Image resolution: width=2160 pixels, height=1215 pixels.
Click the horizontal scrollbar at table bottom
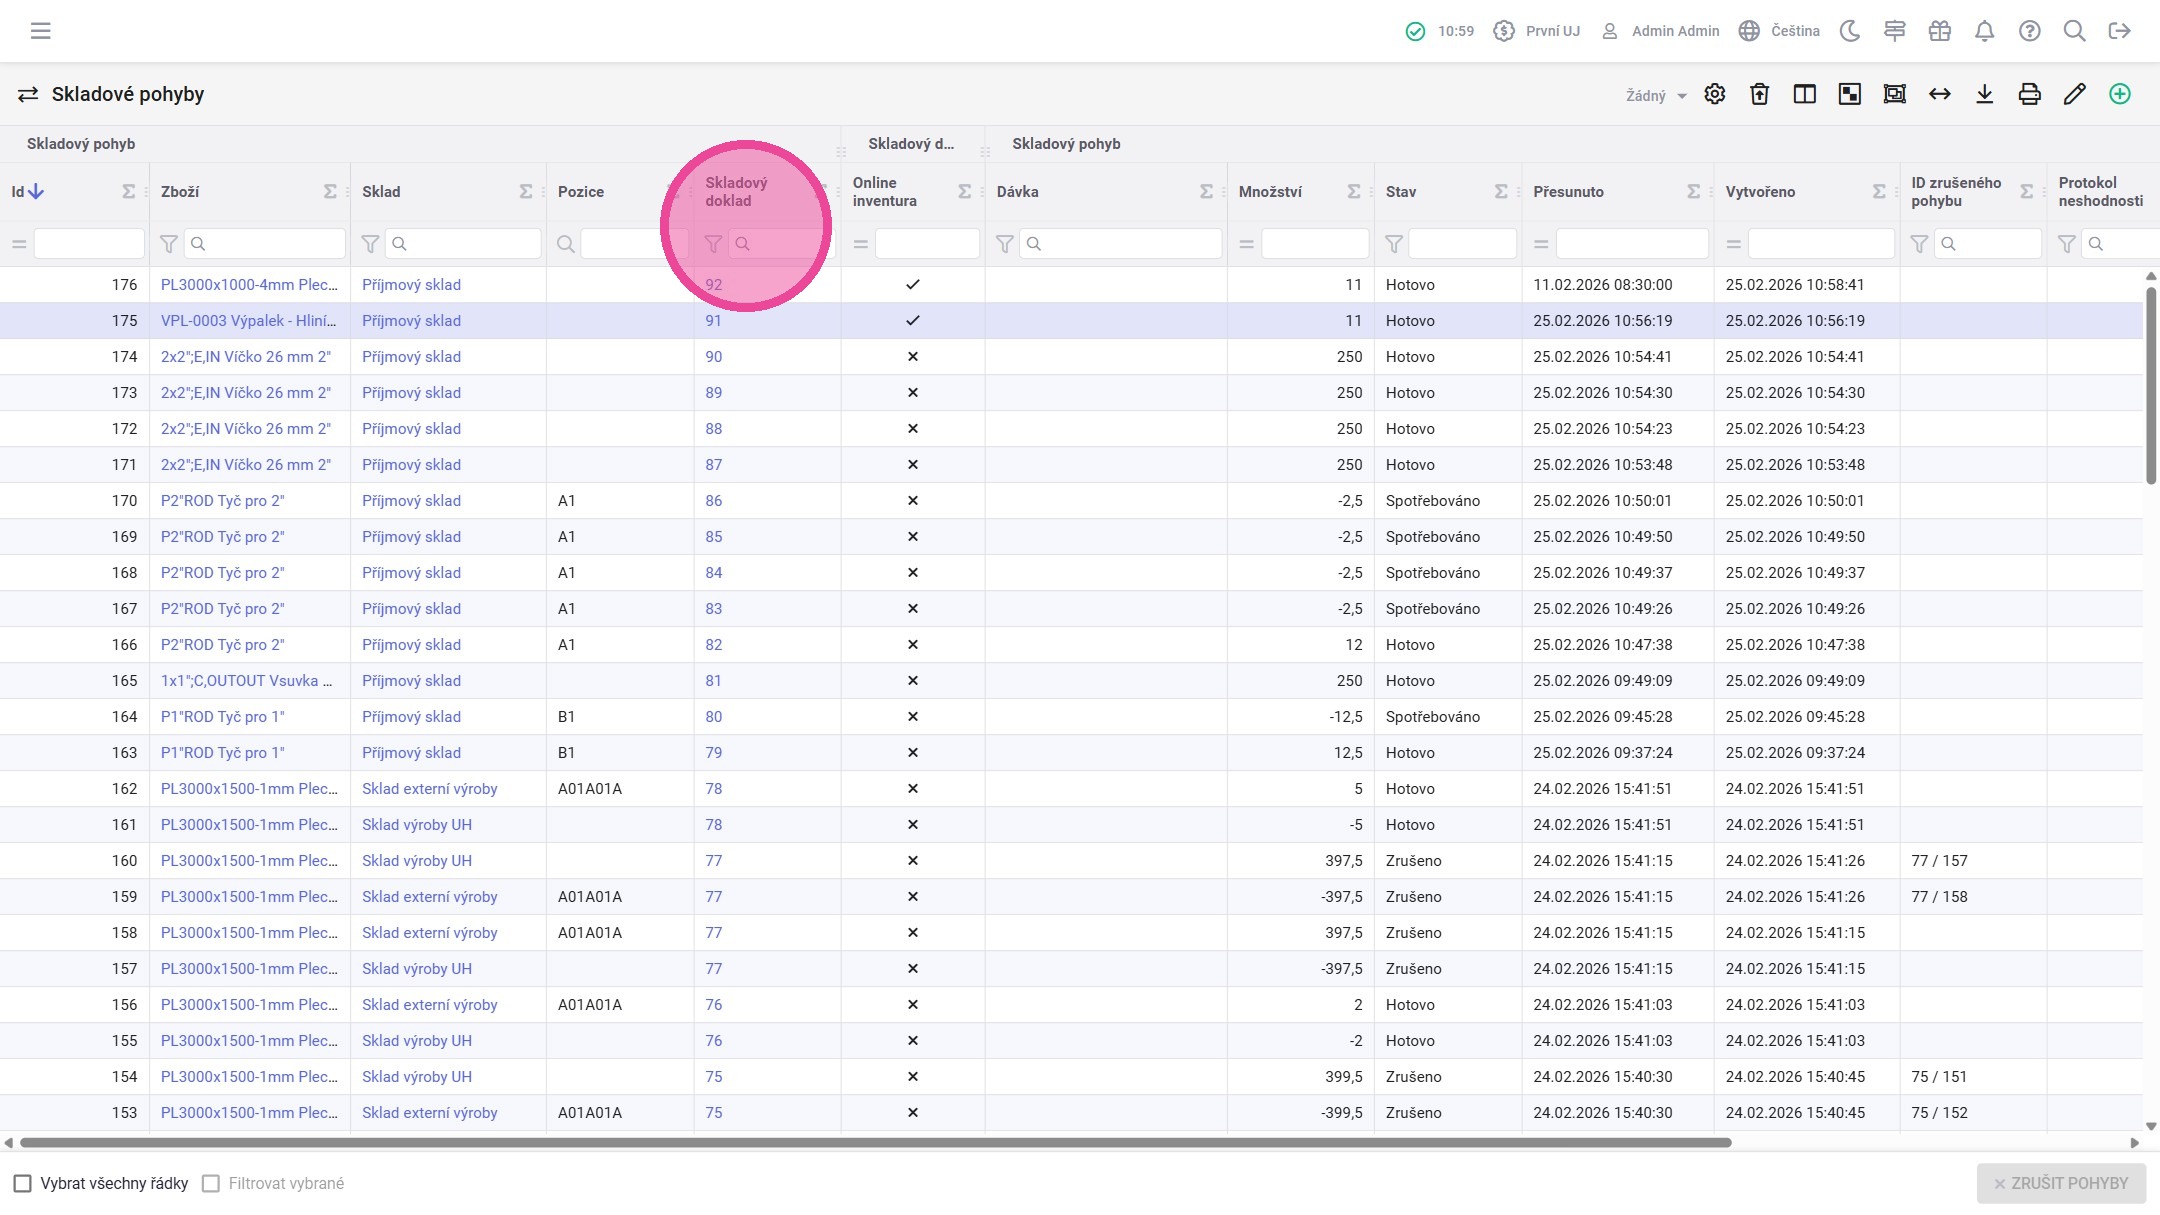[875, 1142]
